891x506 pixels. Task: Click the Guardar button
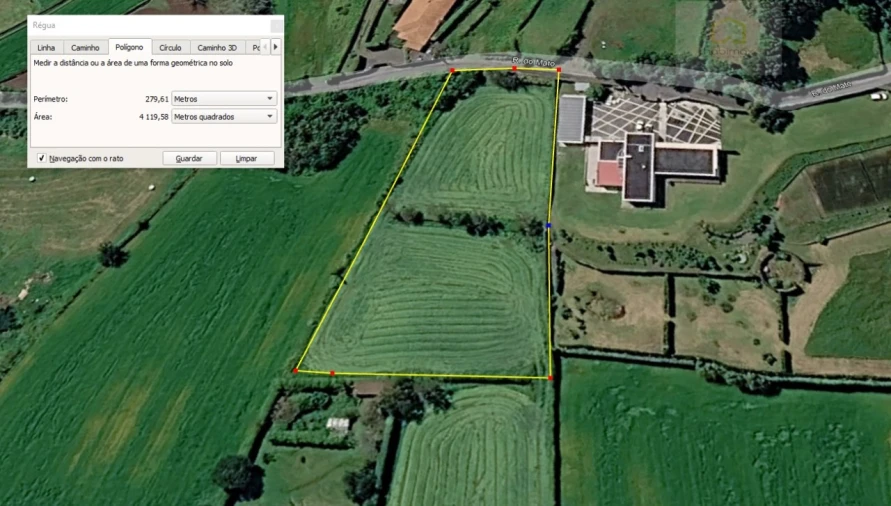pos(189,159)
